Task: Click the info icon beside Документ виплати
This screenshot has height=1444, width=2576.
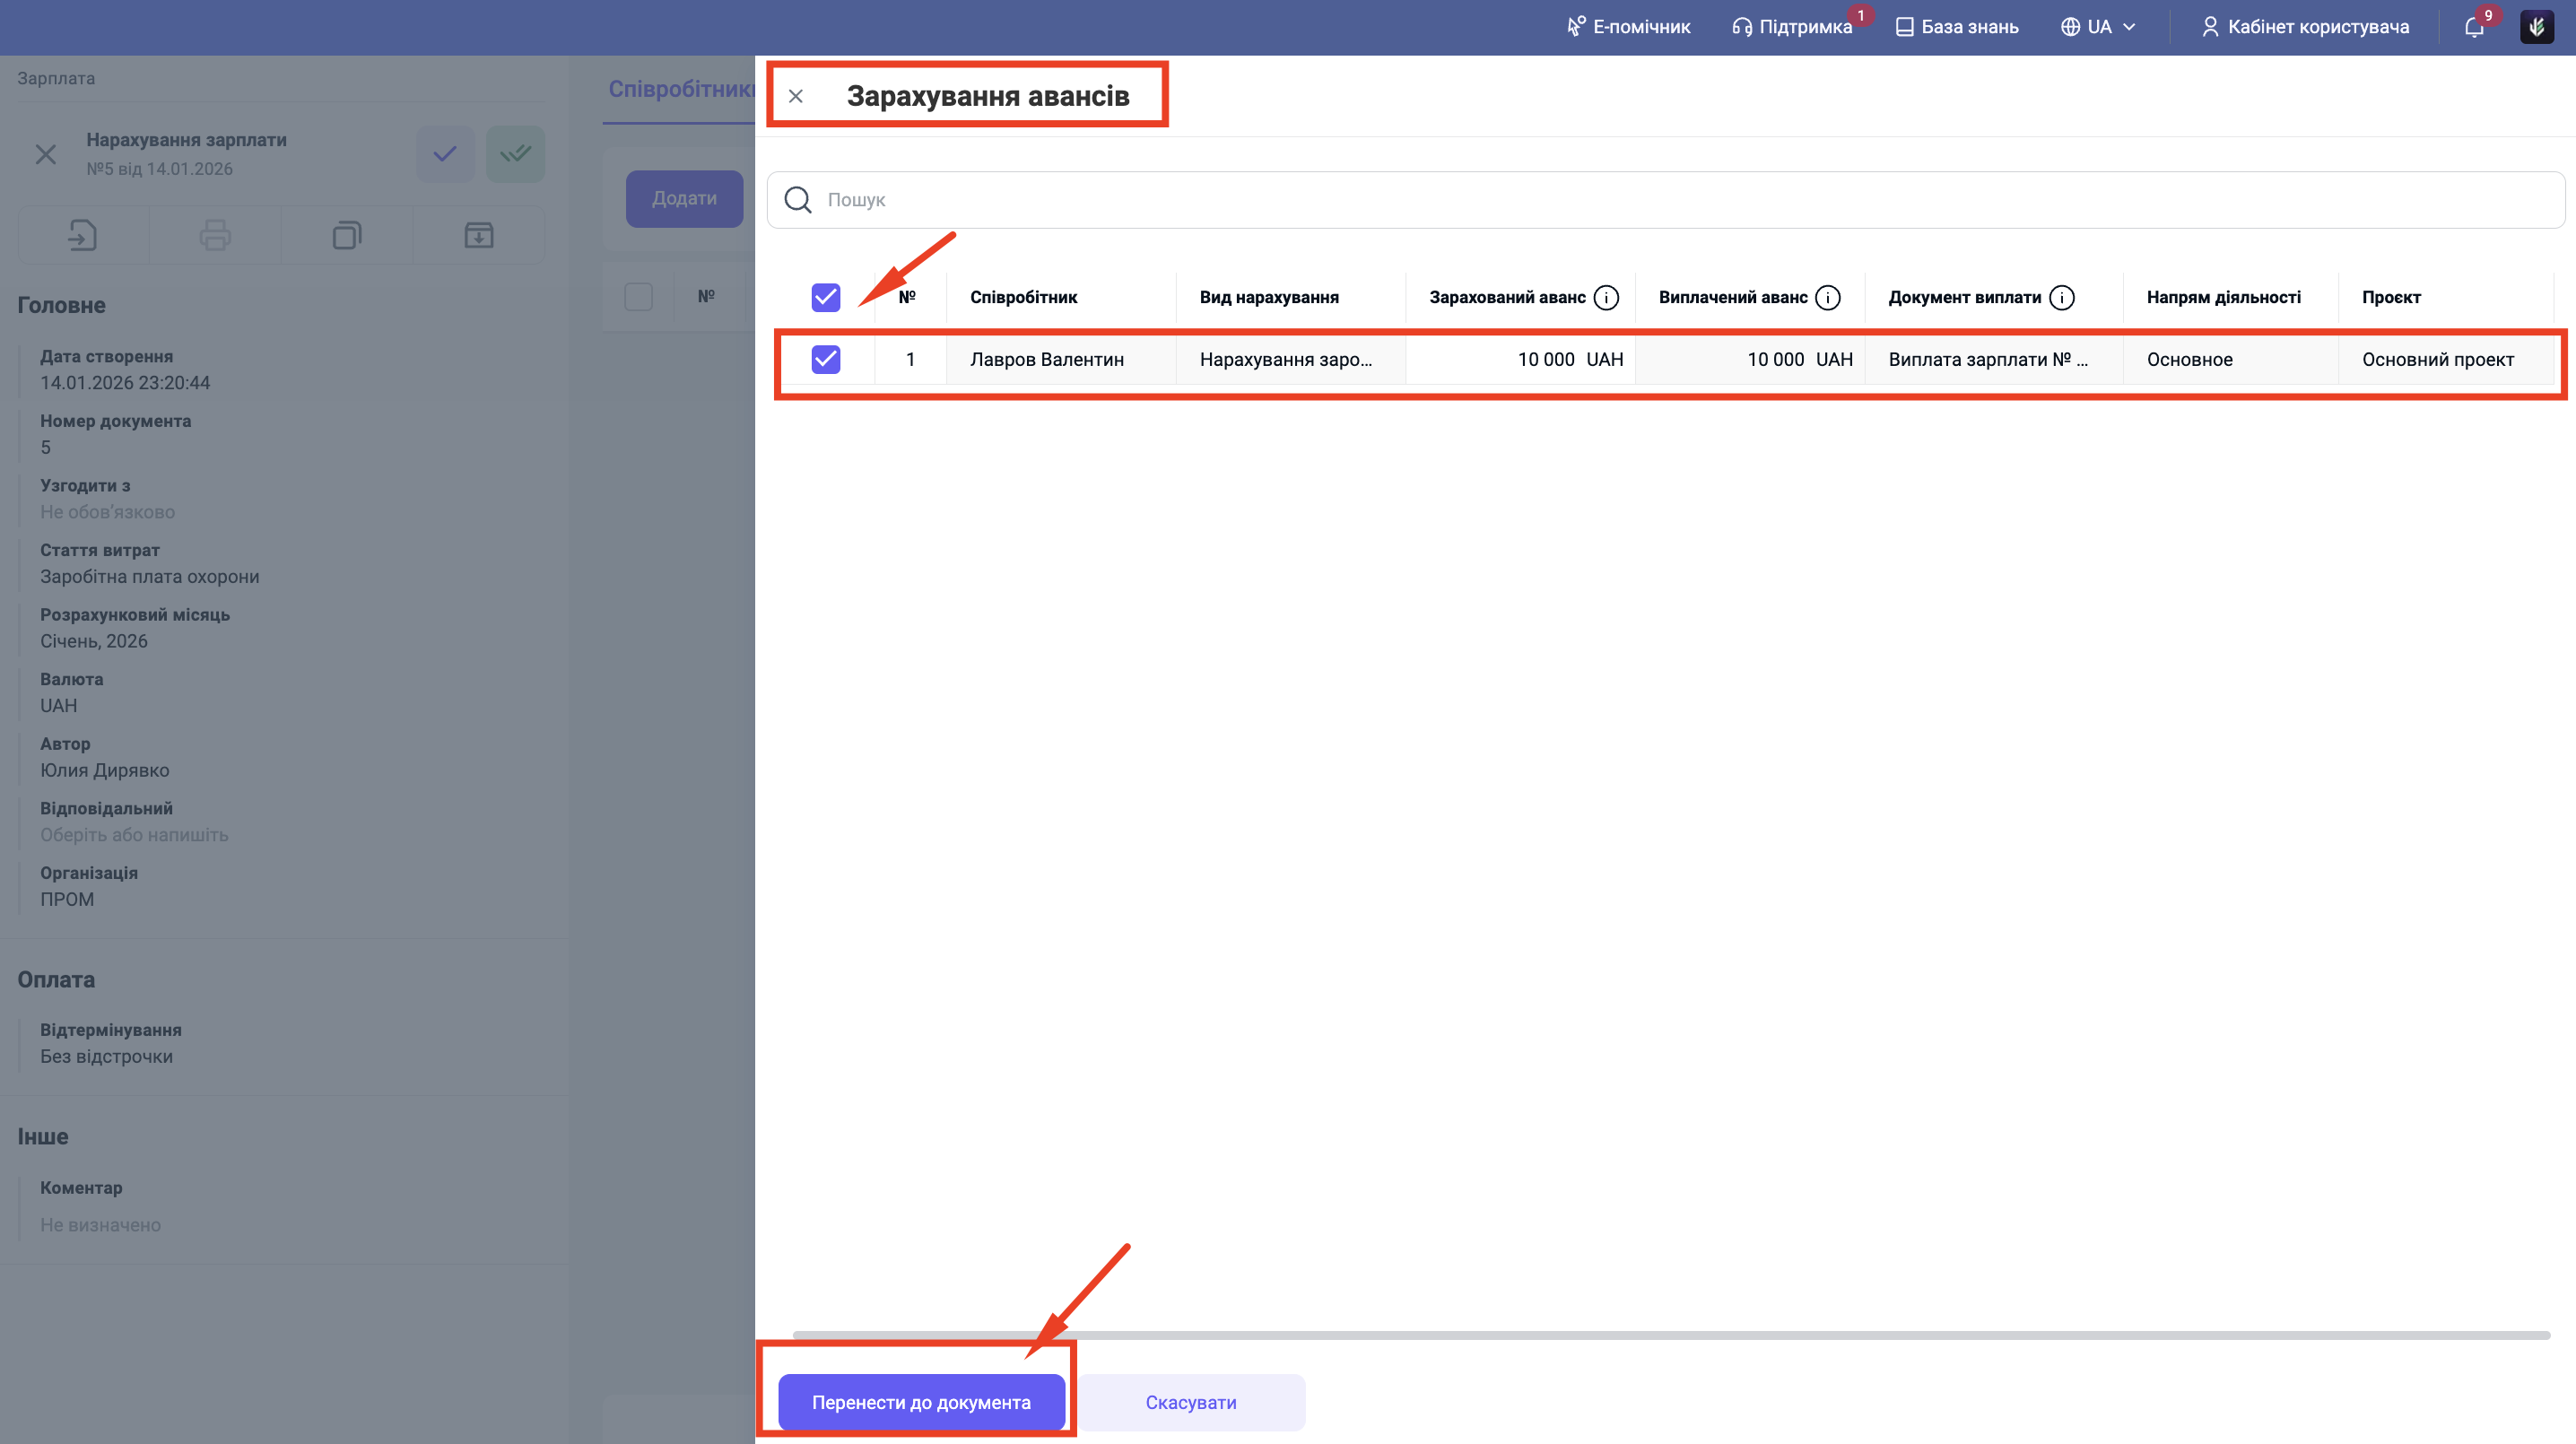Action: point(2061,298)
